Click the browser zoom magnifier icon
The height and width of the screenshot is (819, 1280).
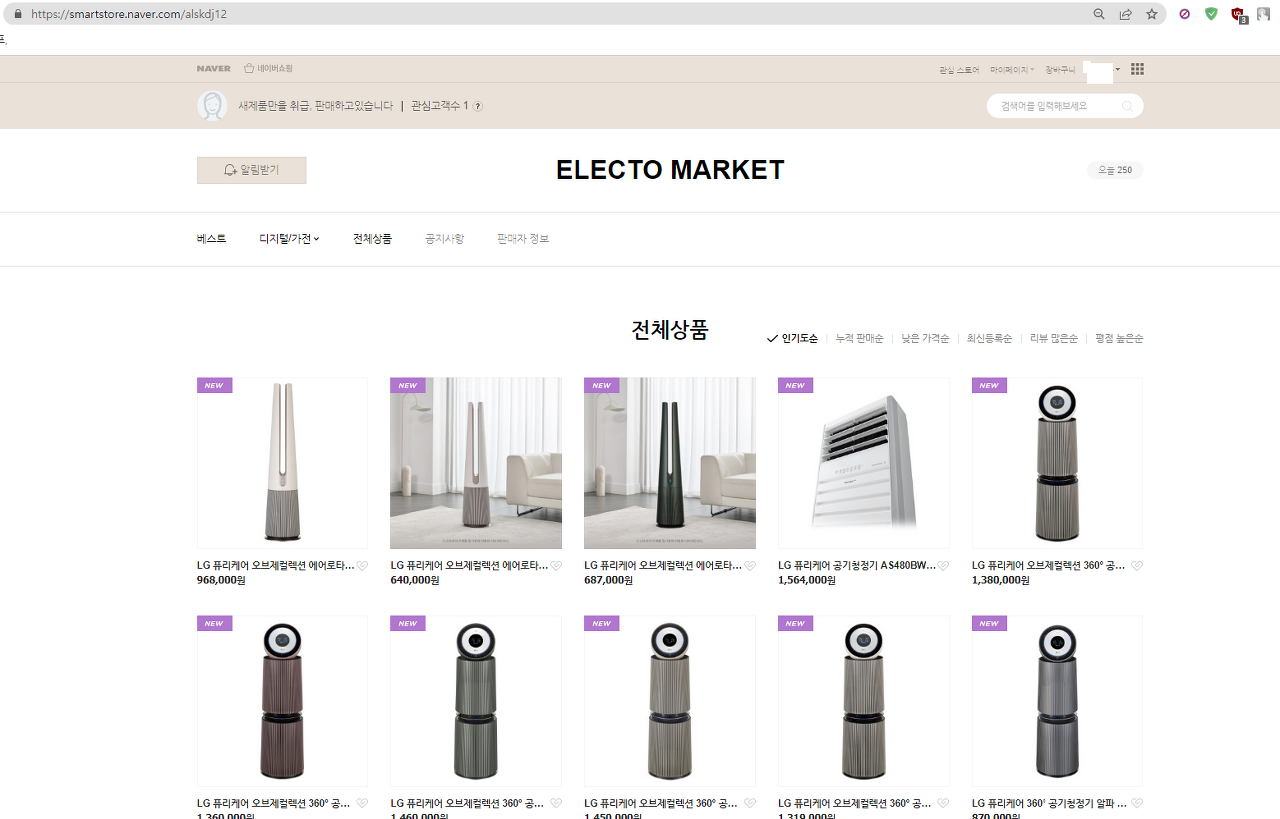coord(1099,14)
